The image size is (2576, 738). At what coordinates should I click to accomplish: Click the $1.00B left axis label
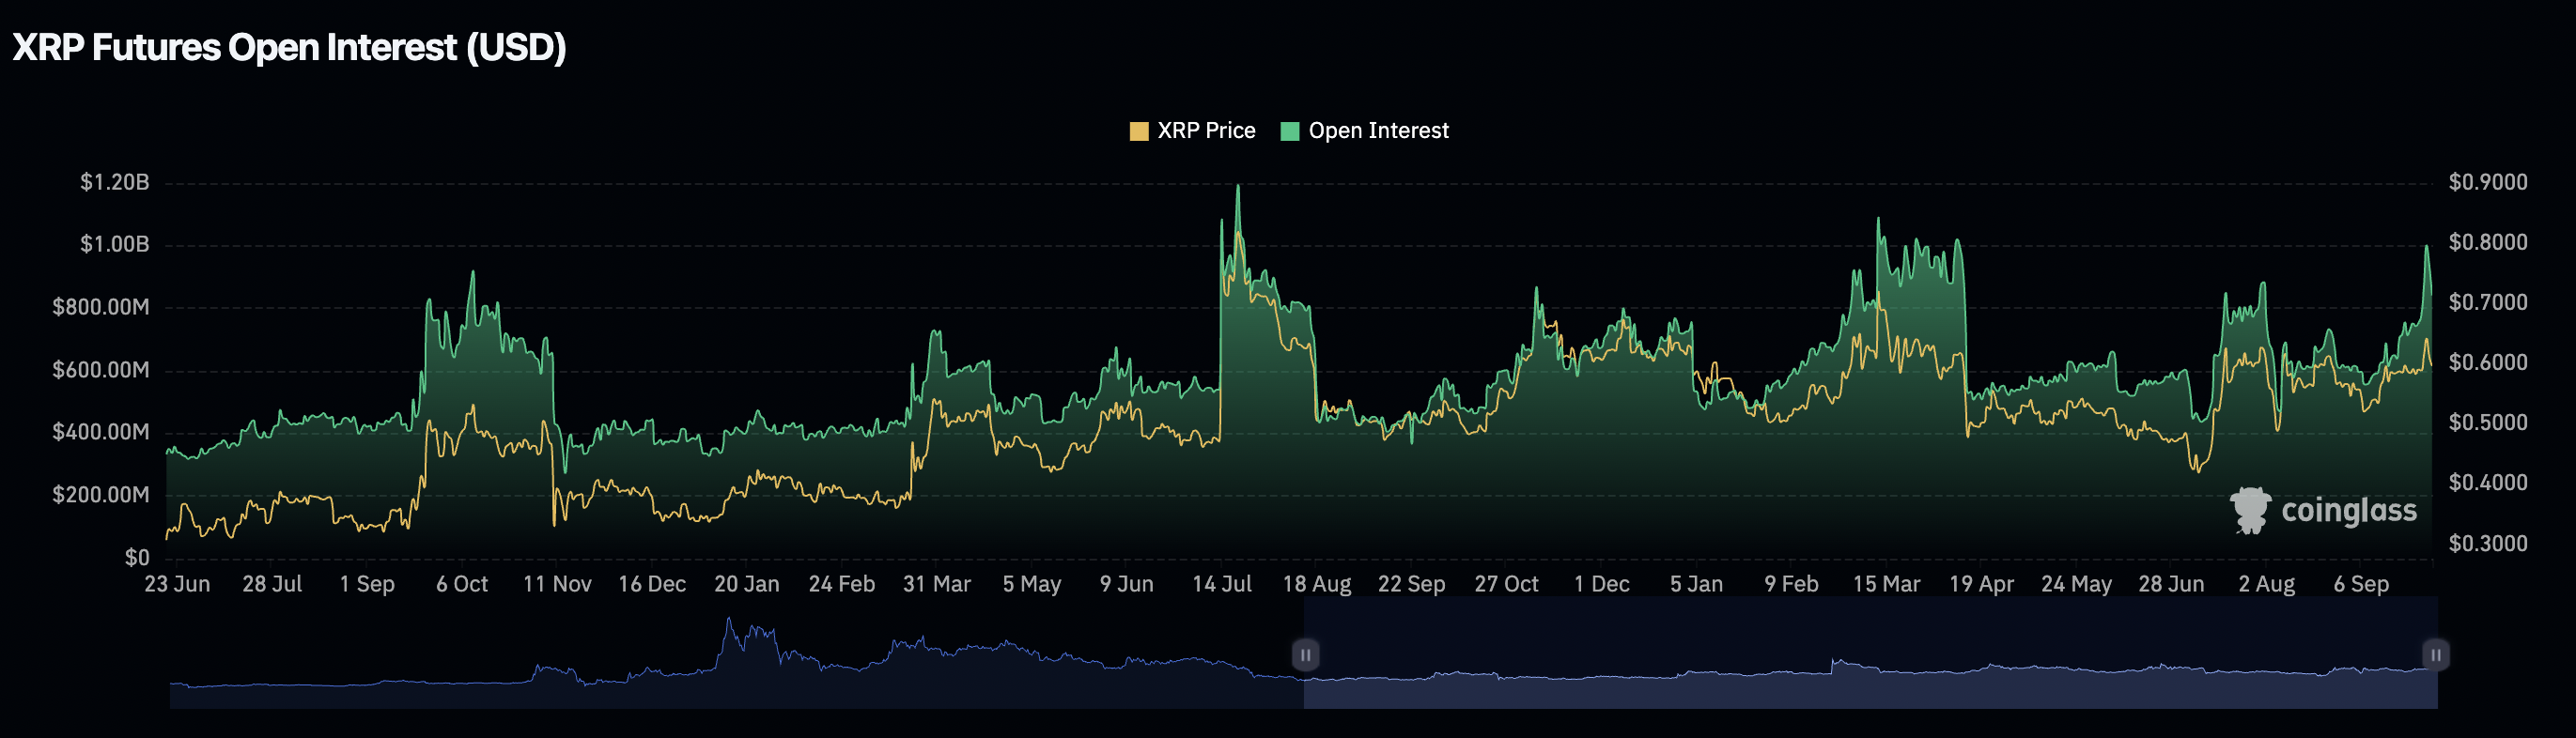coord(114,244)
